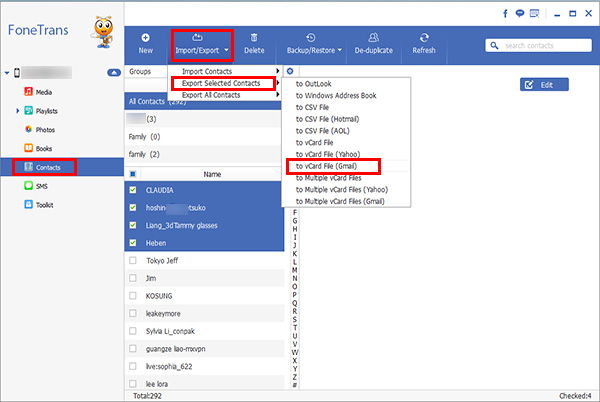Viewport: 600px width, 402px height.
Task: Jump to letter W in index
Action: tap(295, 352)
